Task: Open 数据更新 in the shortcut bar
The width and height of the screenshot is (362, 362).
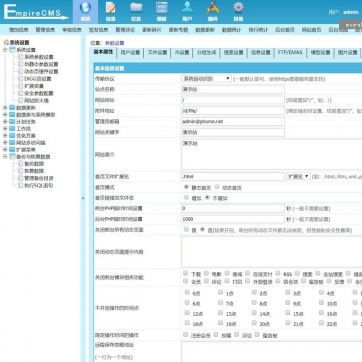Action: click(x=205, y=30)
